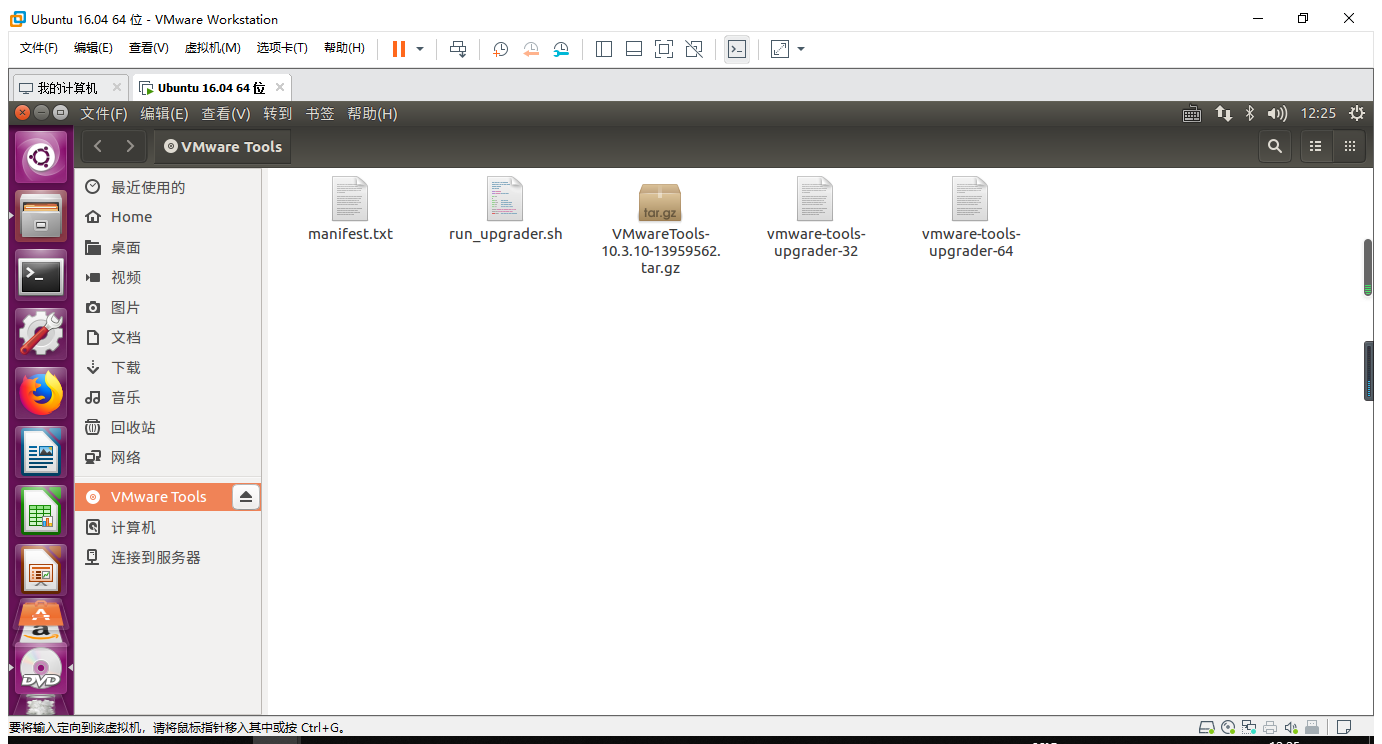Eject the VMware Tools disc
This screenshot has height=744, width=1382.
pos(245,497)
